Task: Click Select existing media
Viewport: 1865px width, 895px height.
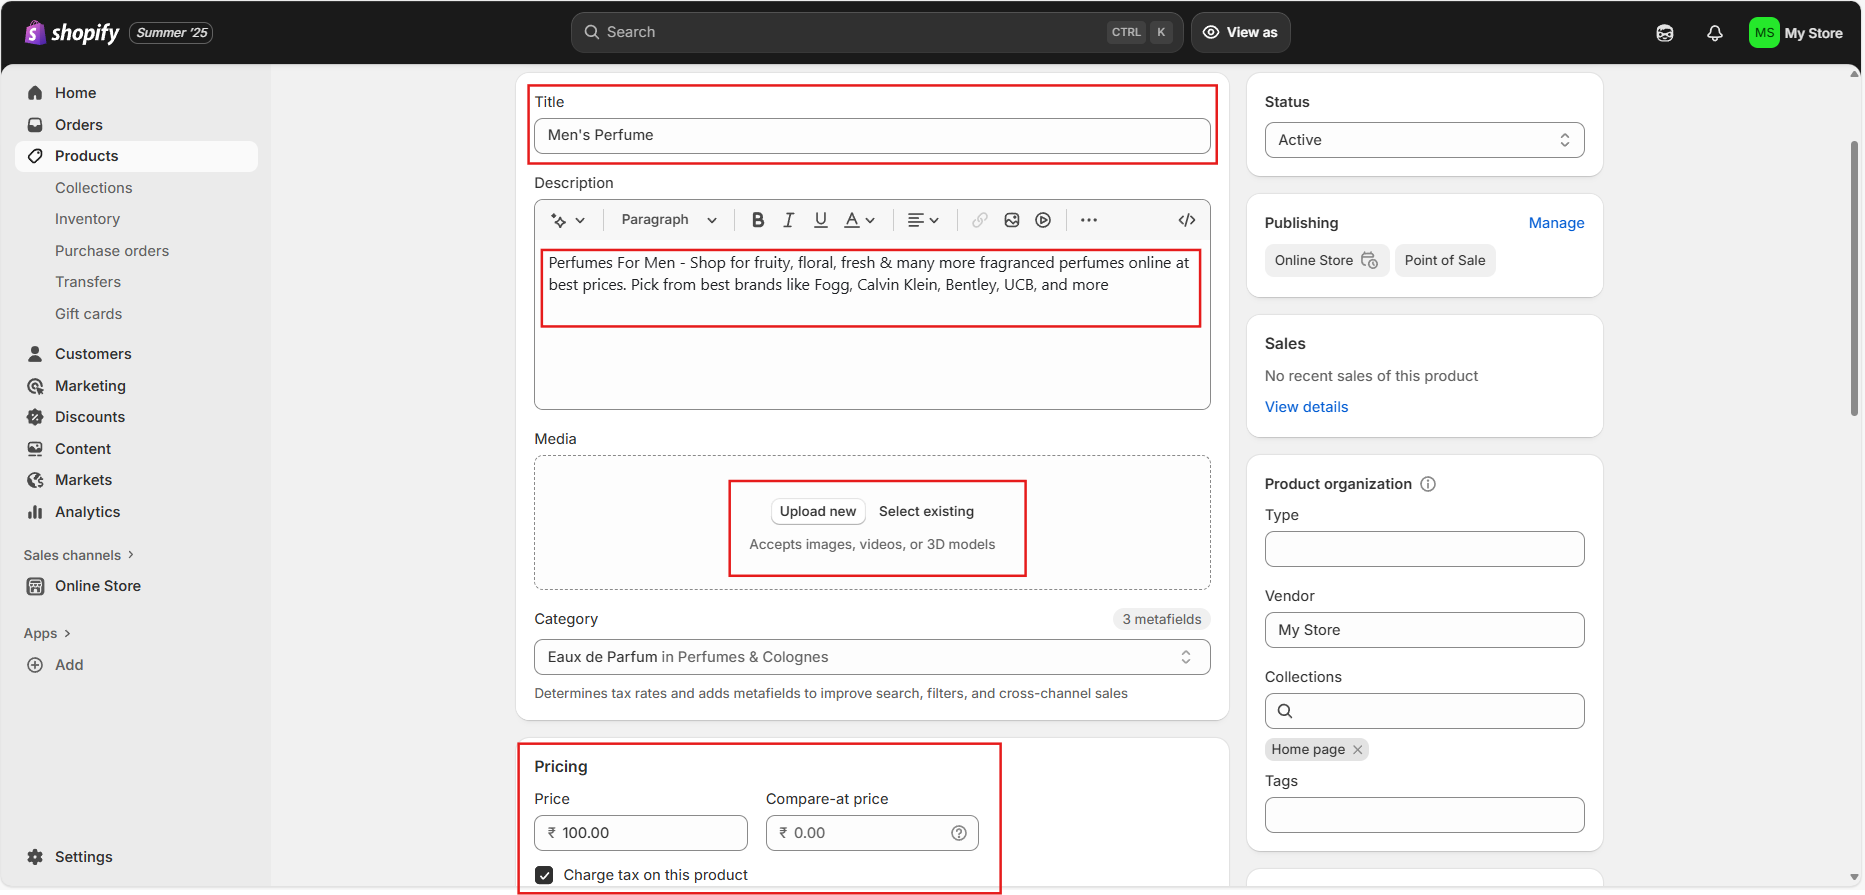Action: tap(926, 511)
